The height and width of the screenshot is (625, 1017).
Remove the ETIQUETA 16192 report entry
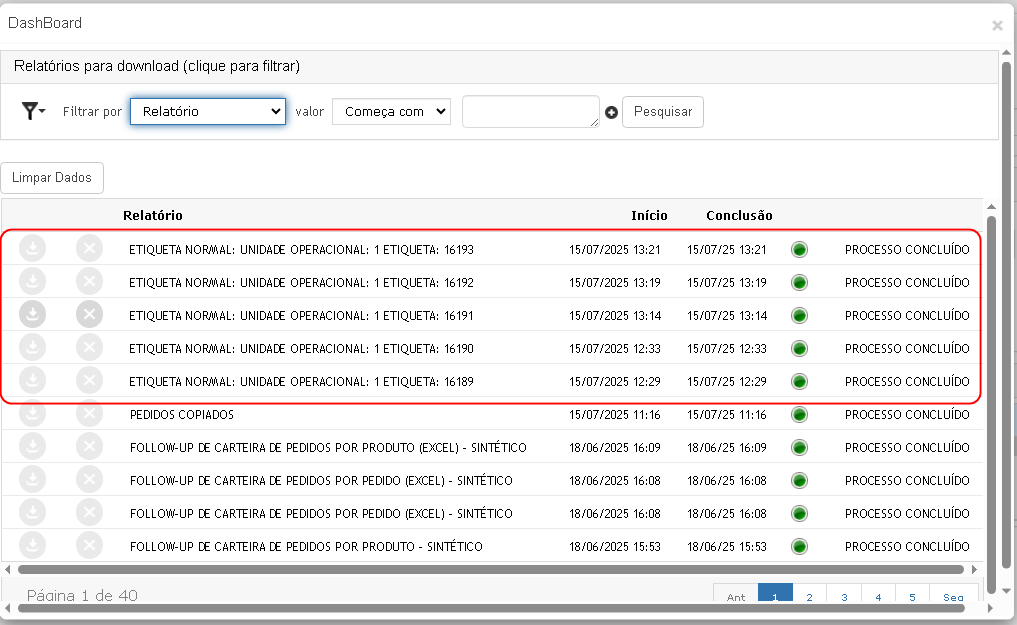[x=90, y=282]
